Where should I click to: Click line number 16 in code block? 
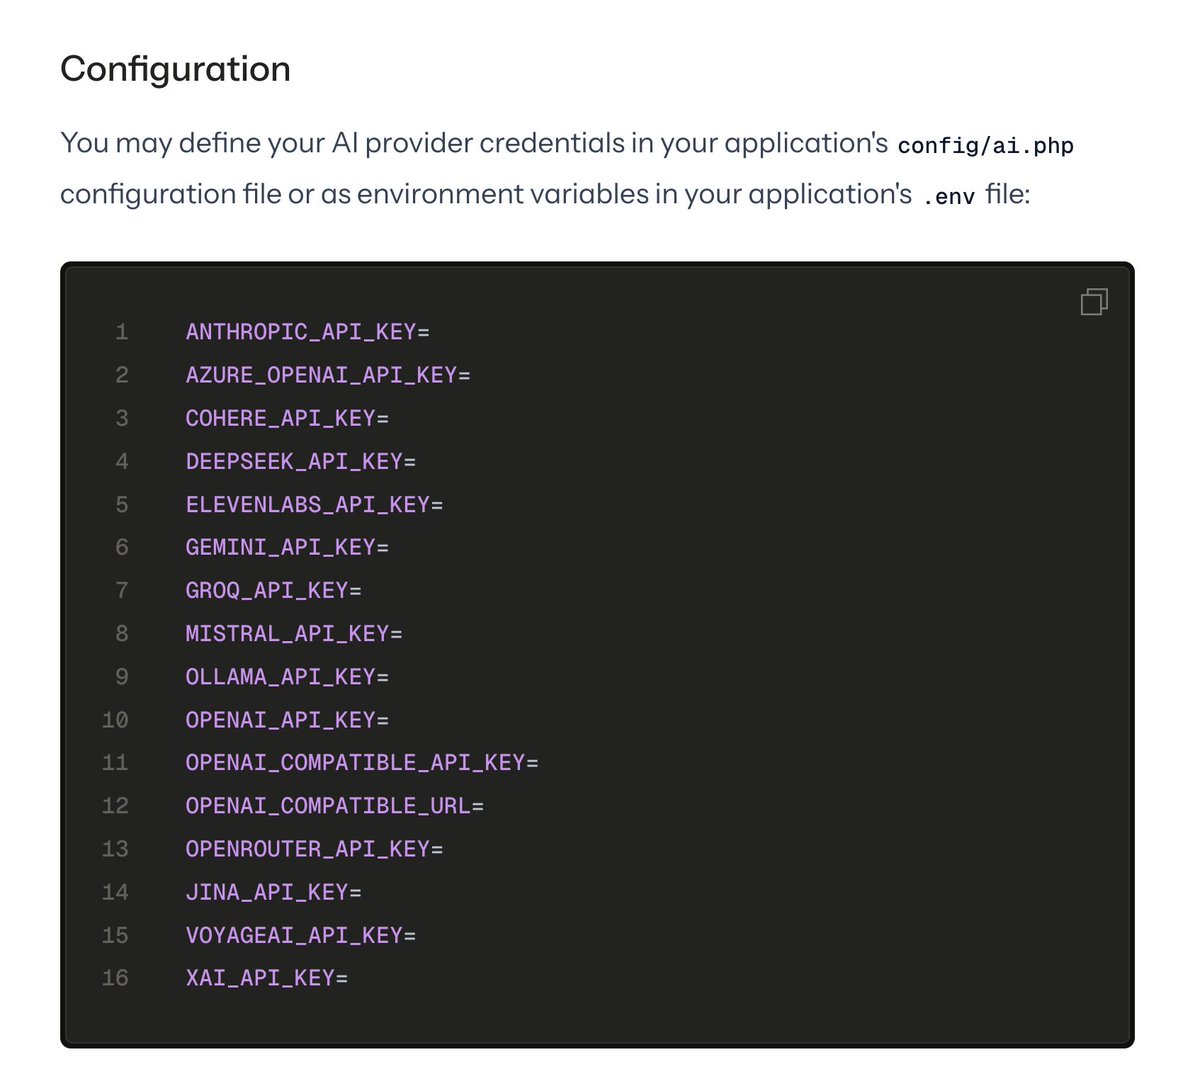[x=115, y=977]
